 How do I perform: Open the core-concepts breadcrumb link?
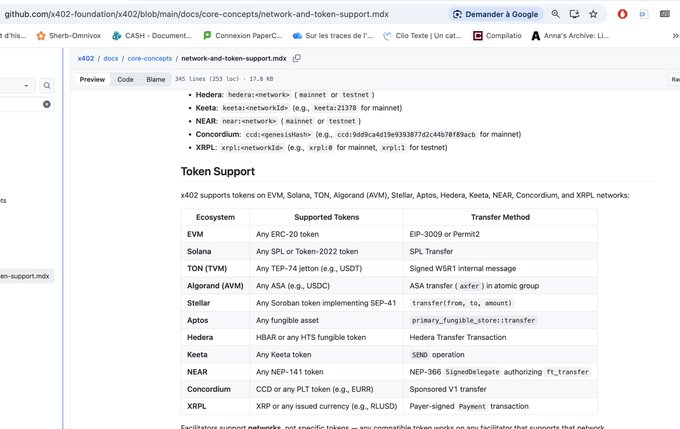pyautogui.click(x=150, y=58)
